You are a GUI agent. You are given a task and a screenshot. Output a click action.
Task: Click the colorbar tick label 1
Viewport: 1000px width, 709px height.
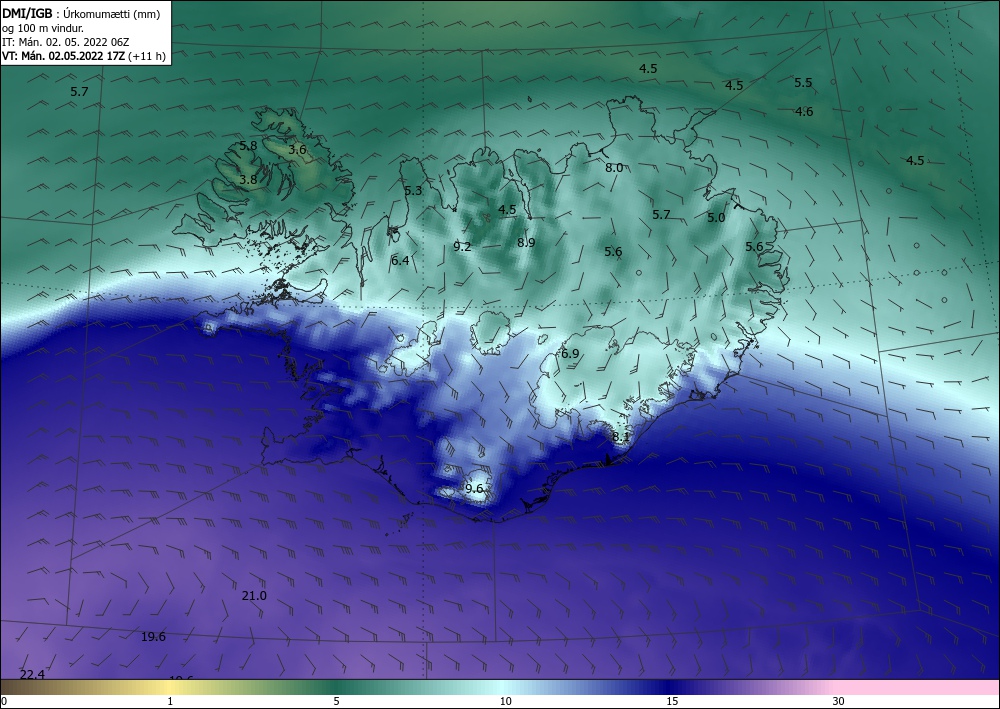coord(170,701)
